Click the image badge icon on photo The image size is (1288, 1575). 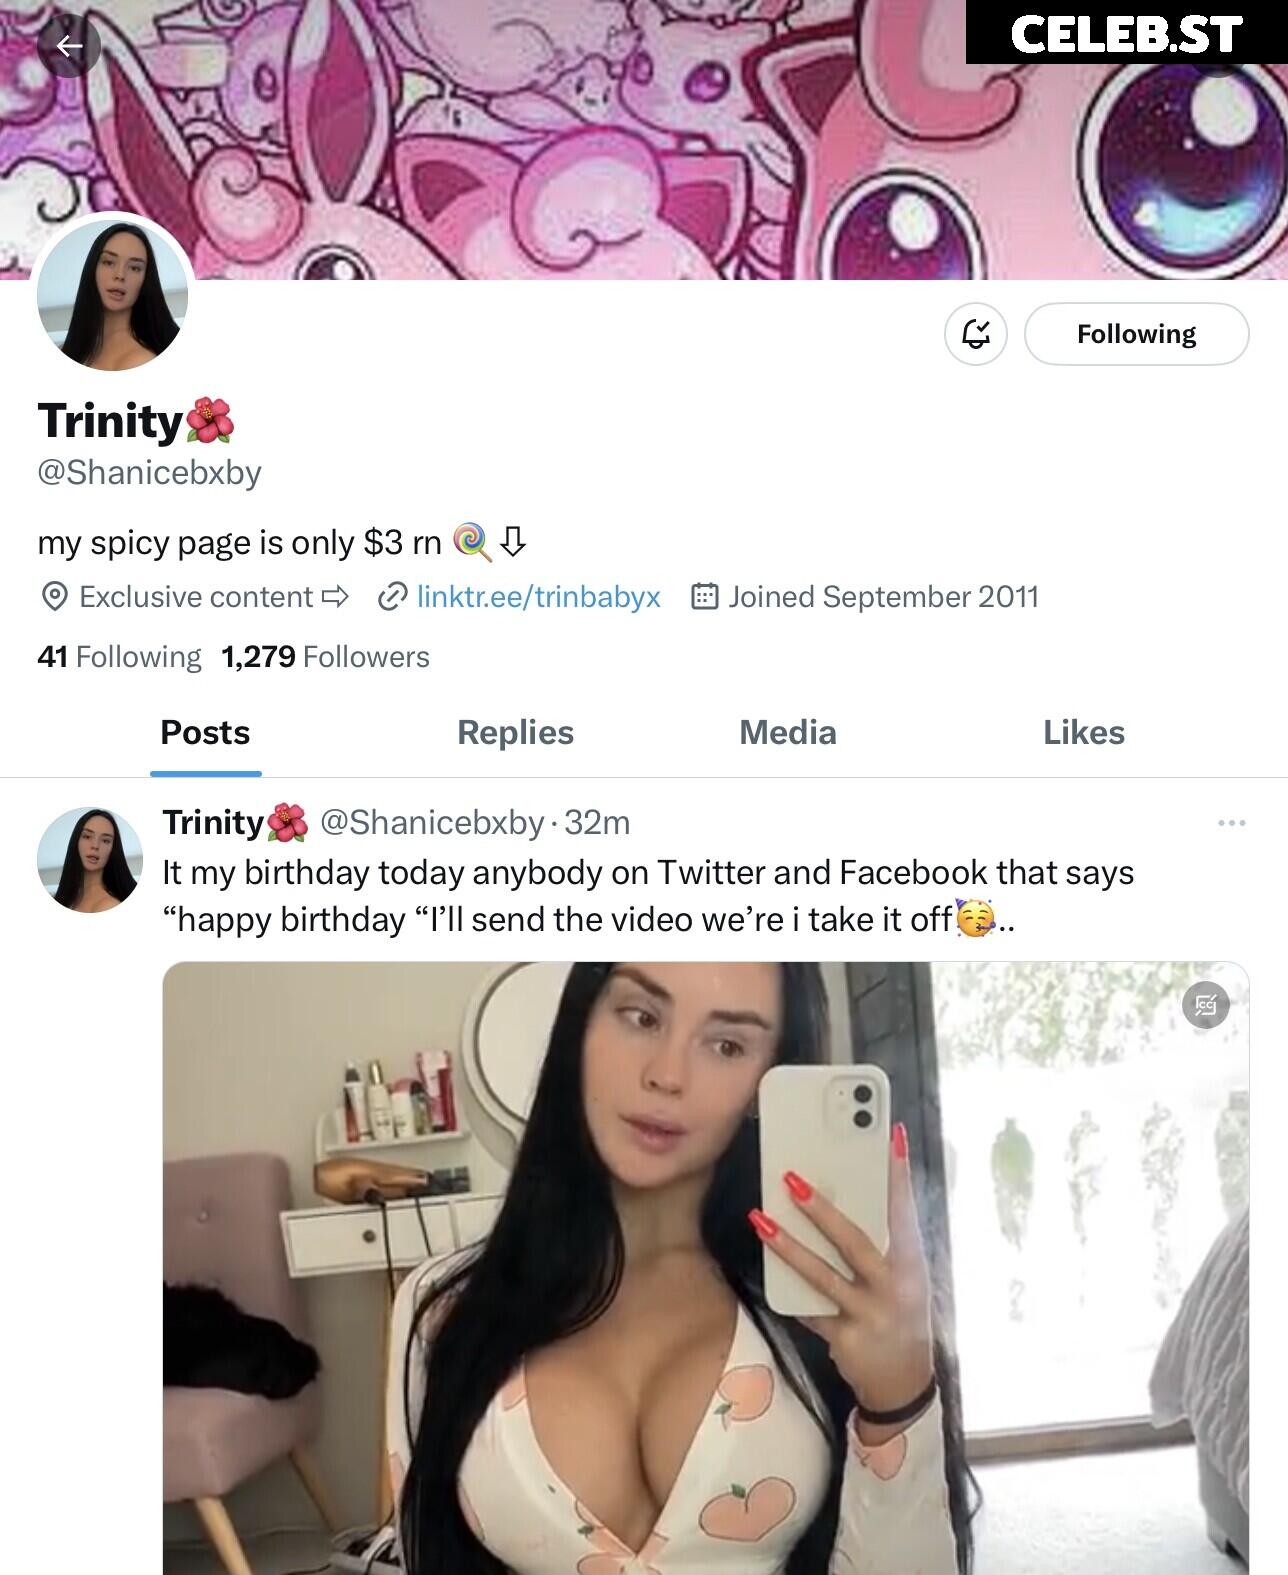coord(1206,1005)
